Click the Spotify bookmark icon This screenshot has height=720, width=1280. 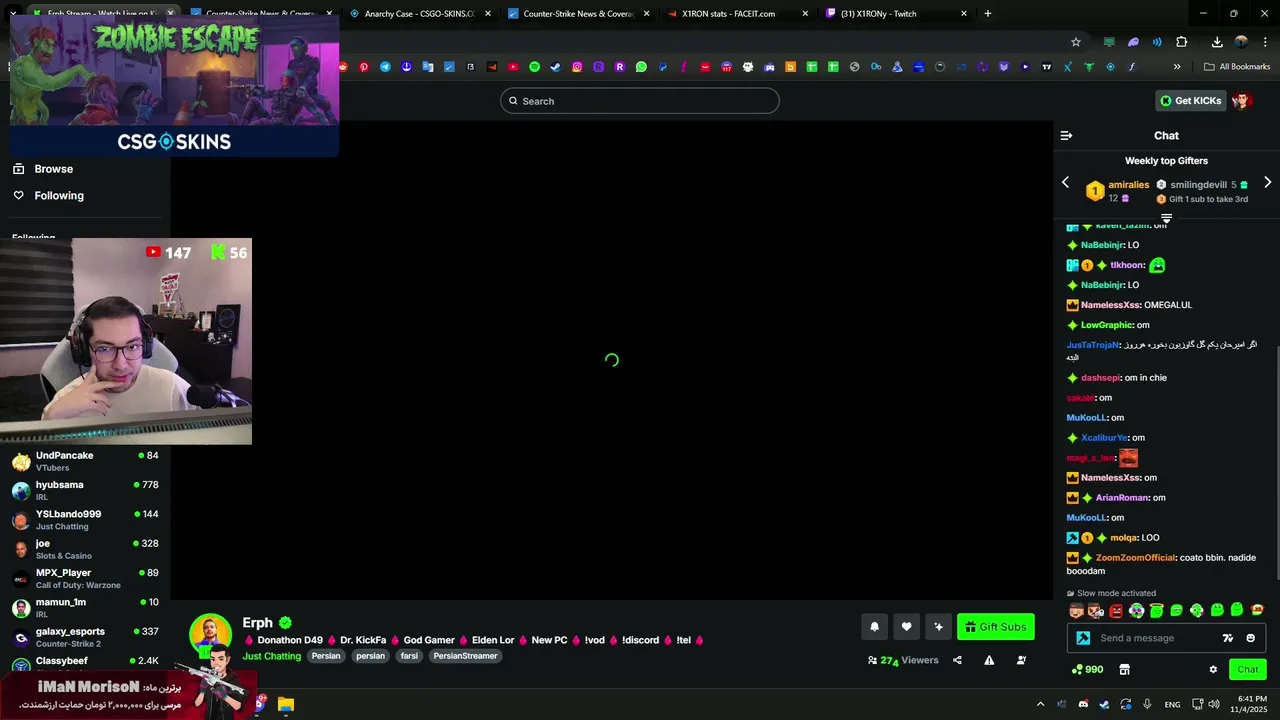click(534, 67)
